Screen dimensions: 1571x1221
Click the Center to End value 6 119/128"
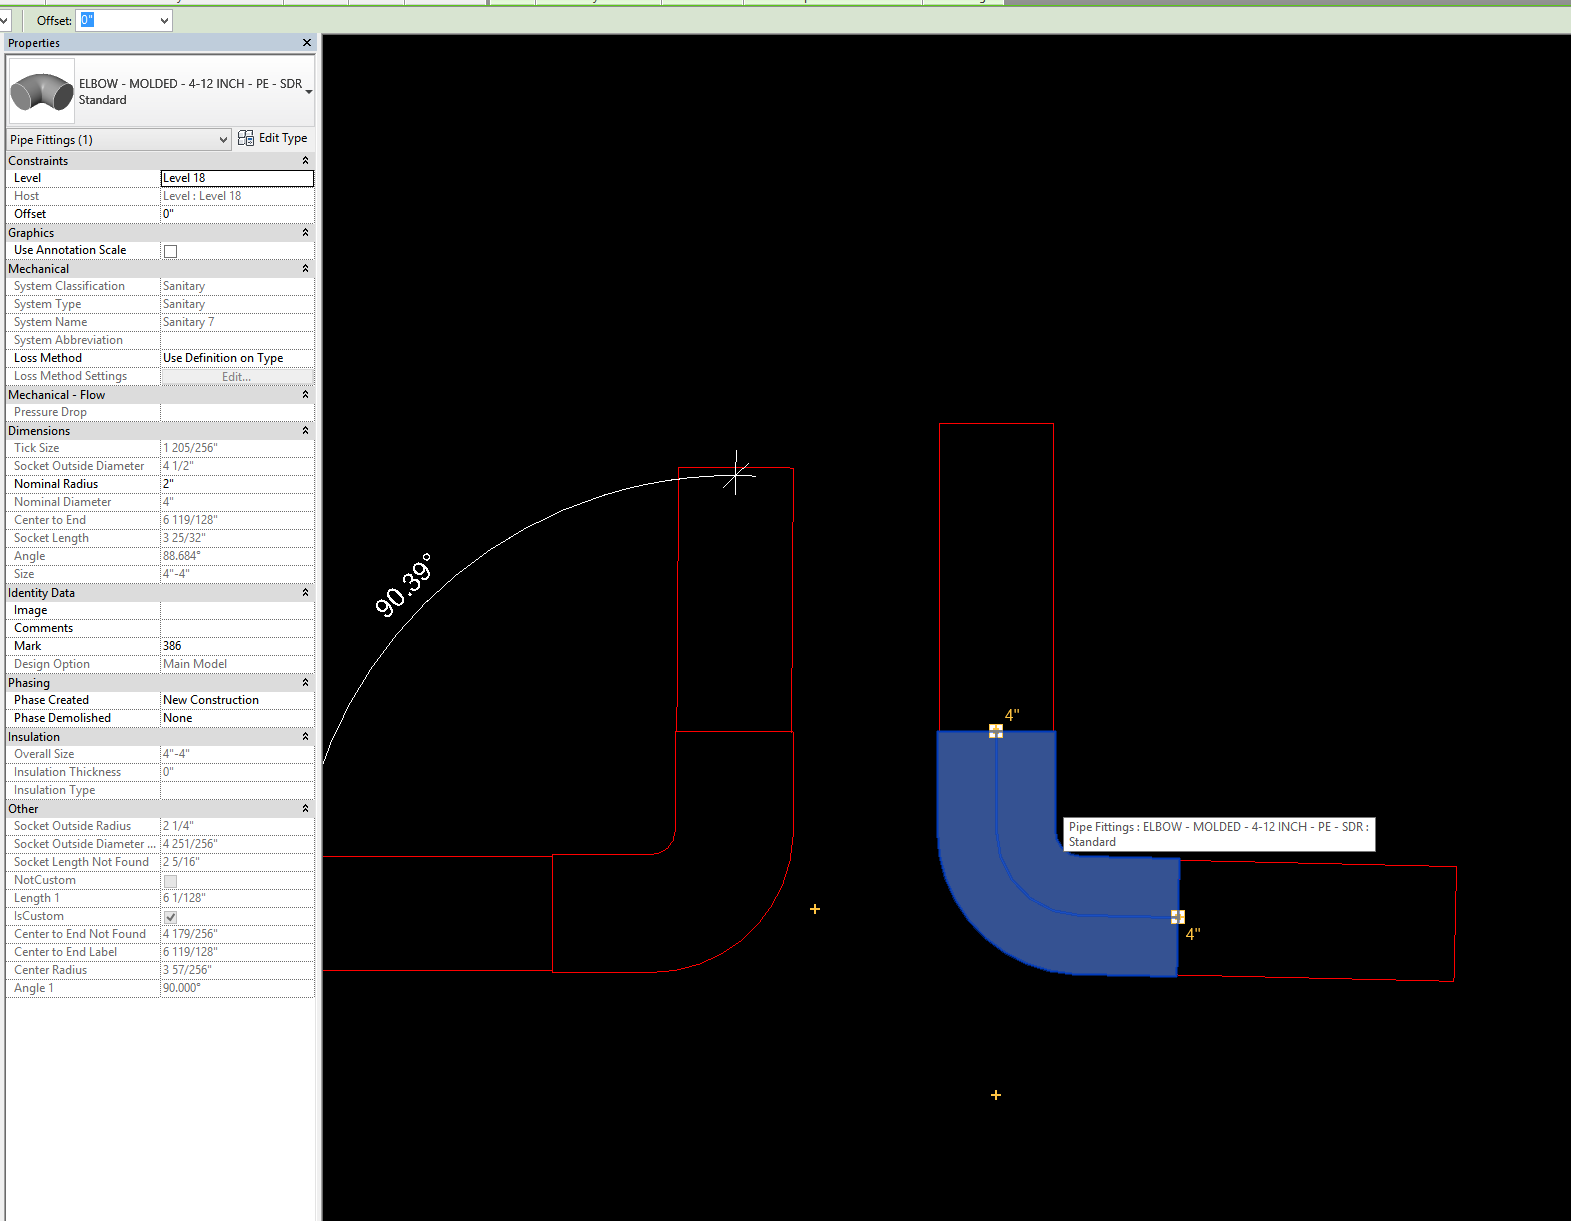point(237,520)
